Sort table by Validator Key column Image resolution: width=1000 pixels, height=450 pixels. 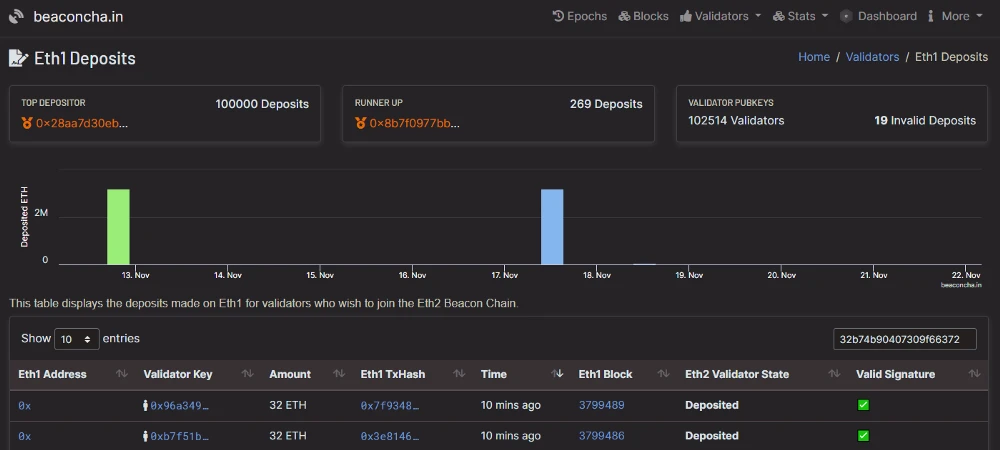(x=198, y=374)
